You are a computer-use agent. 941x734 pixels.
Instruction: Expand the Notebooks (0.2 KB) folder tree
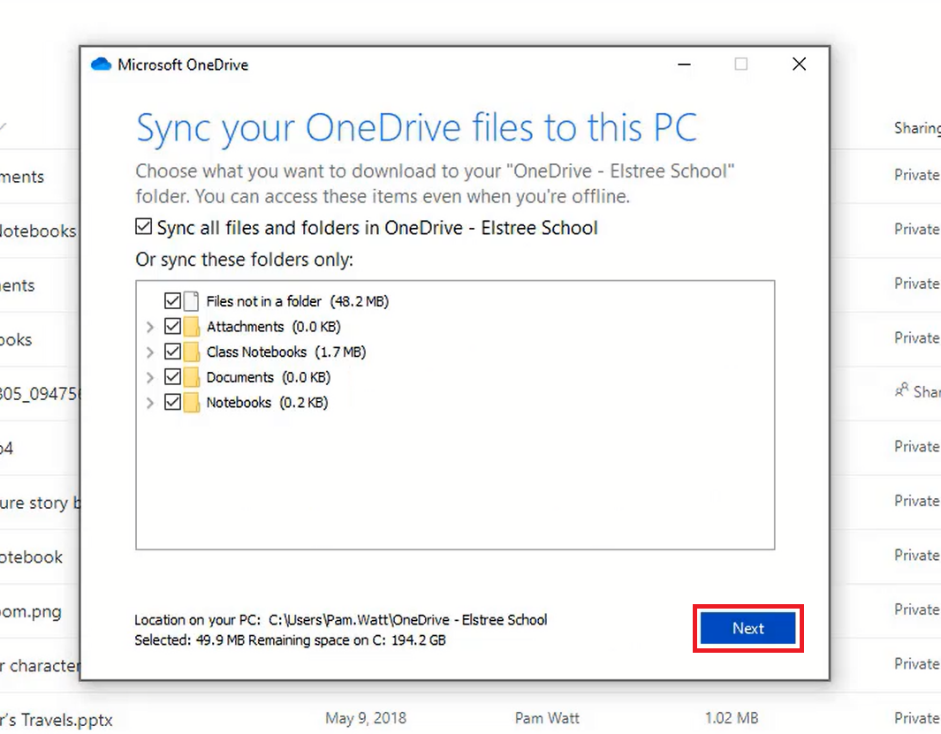coord(150,403)
